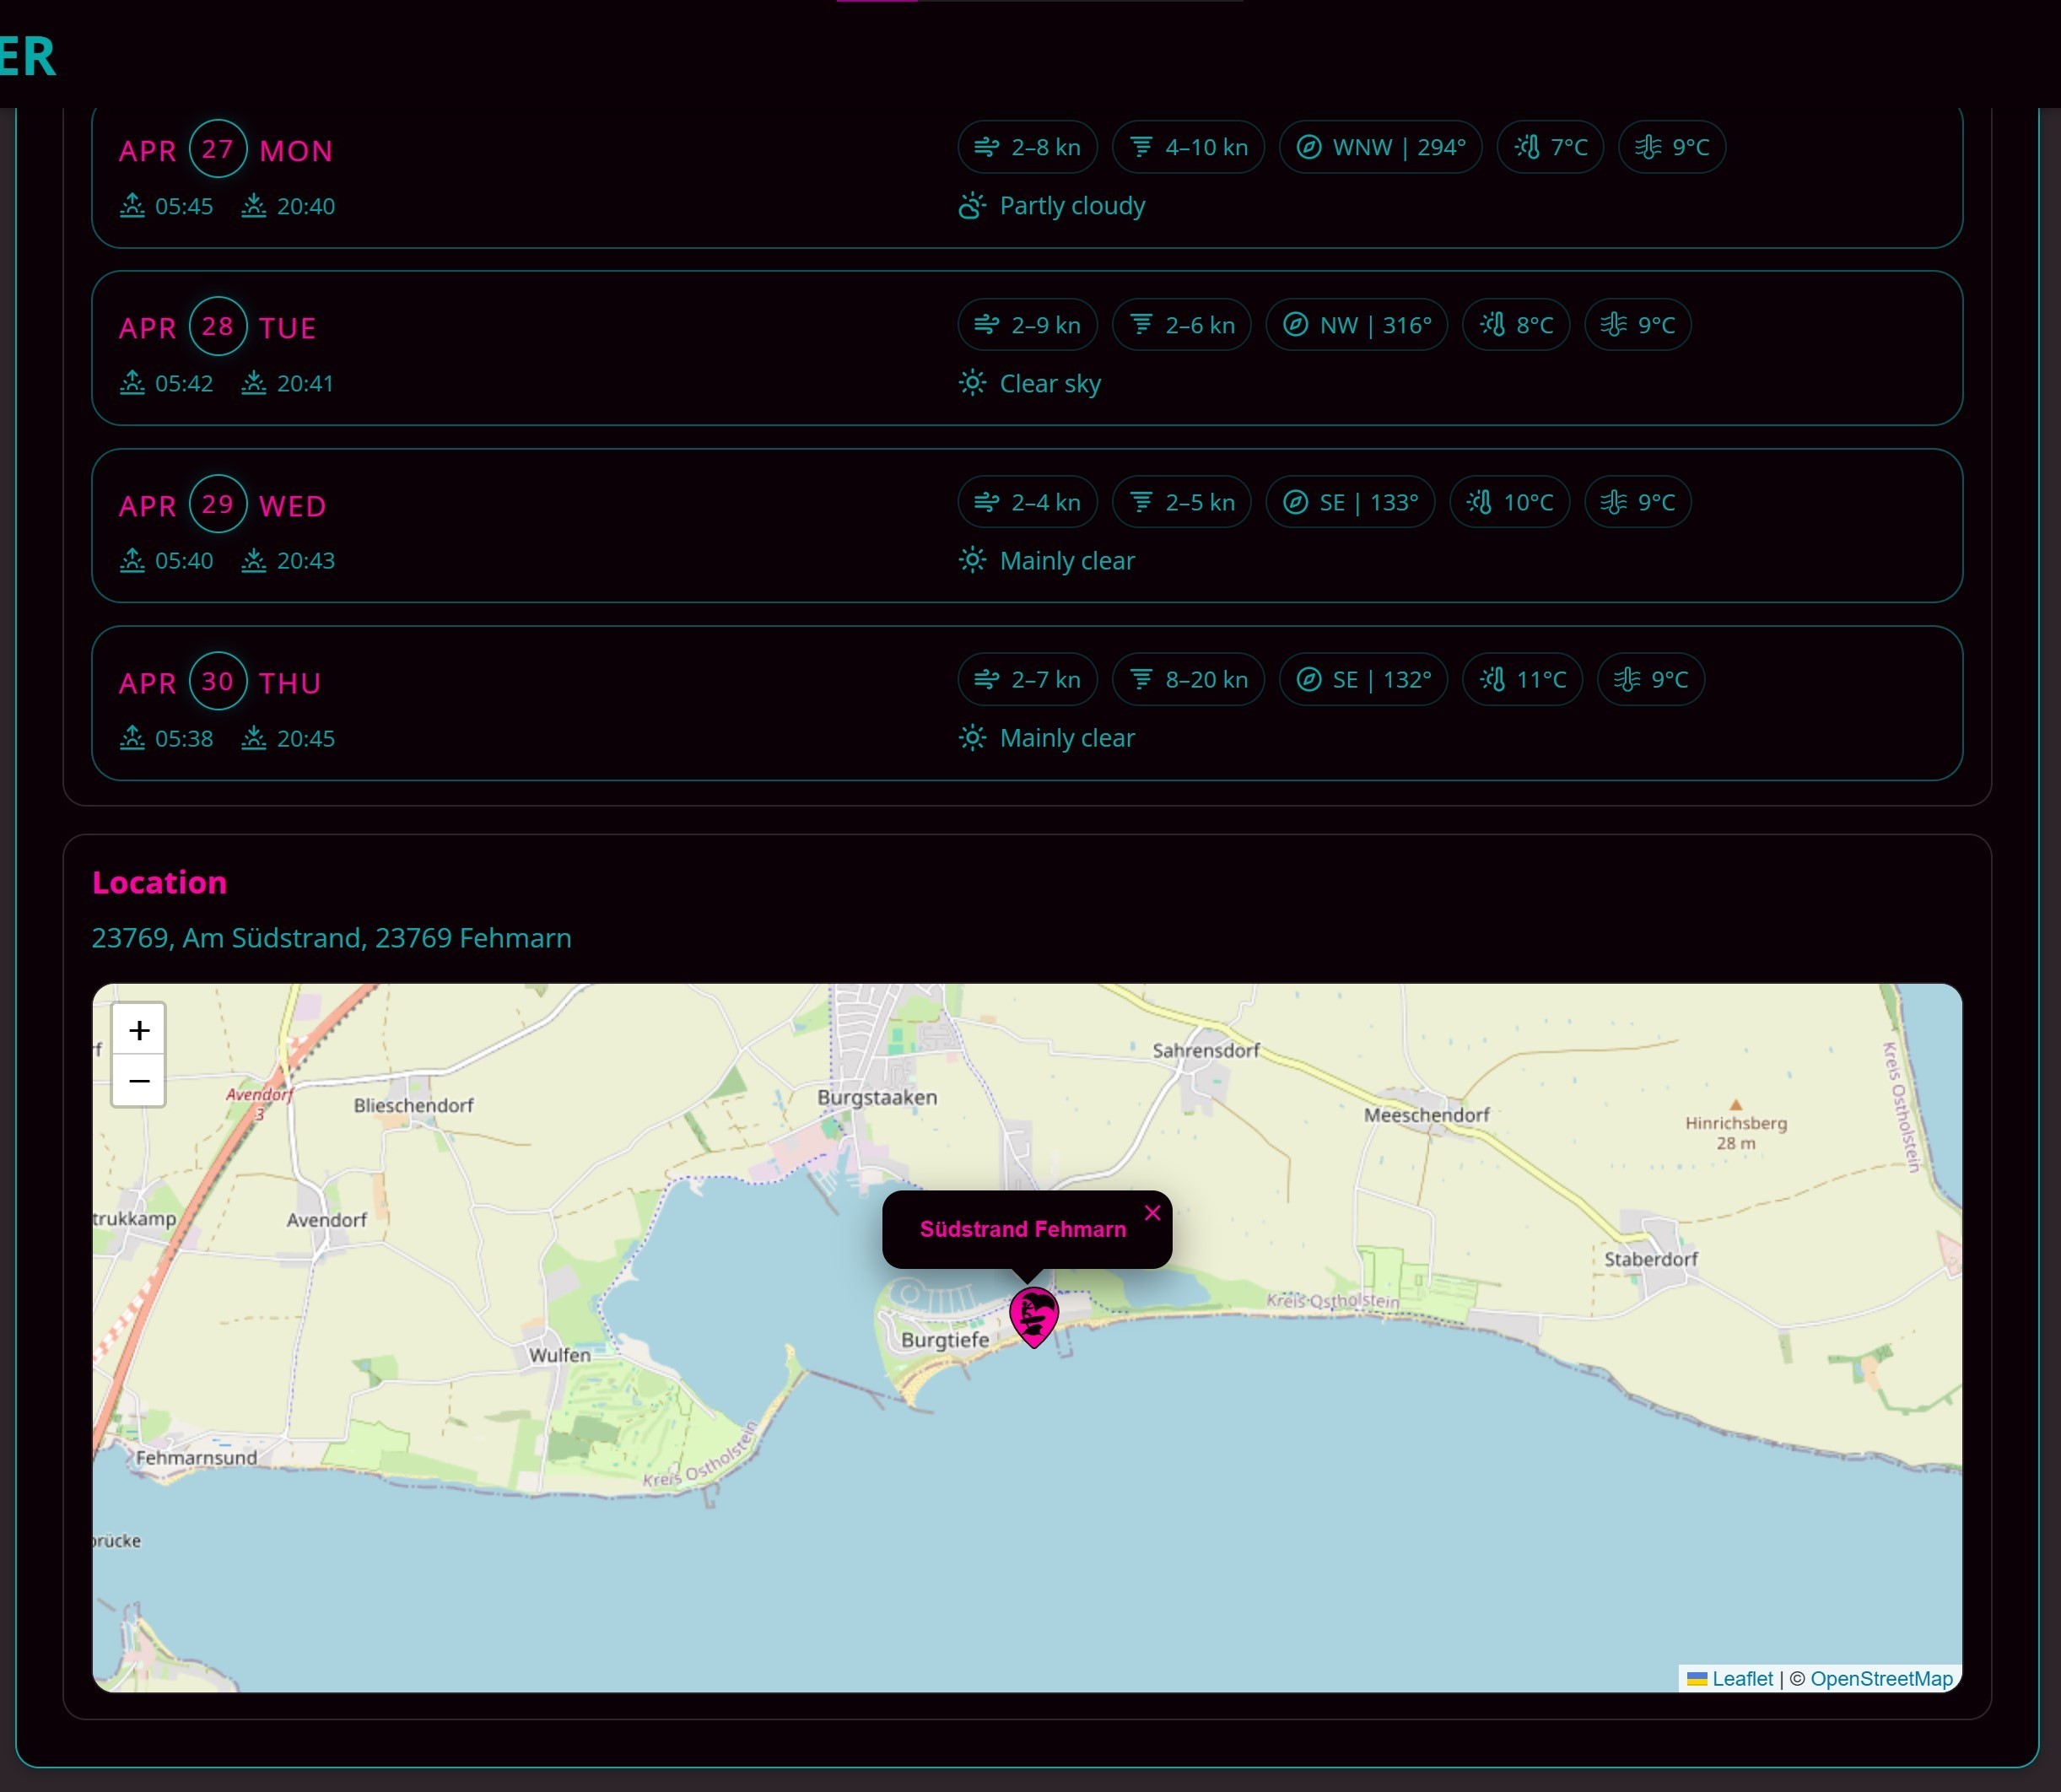Click the Location section heading

click(x=159, y=882)
